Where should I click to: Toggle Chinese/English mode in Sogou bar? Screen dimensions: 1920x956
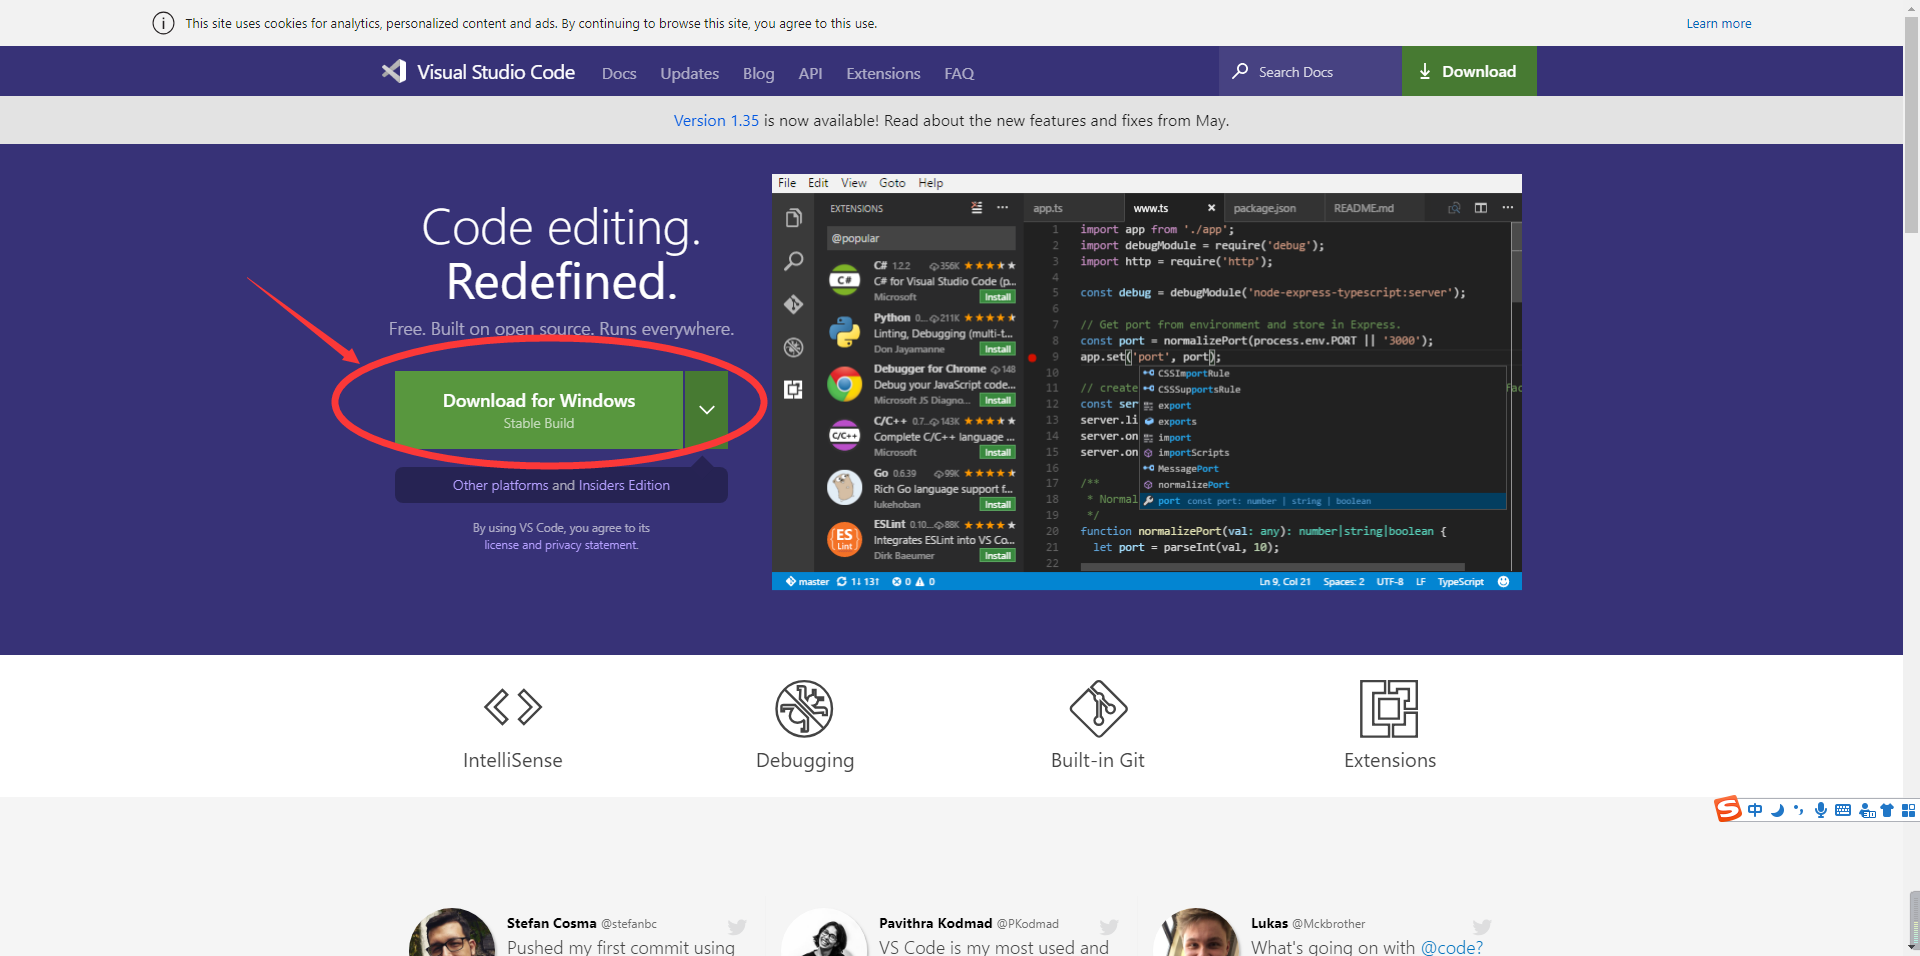pyautogui.click(x=1755, y=810)
